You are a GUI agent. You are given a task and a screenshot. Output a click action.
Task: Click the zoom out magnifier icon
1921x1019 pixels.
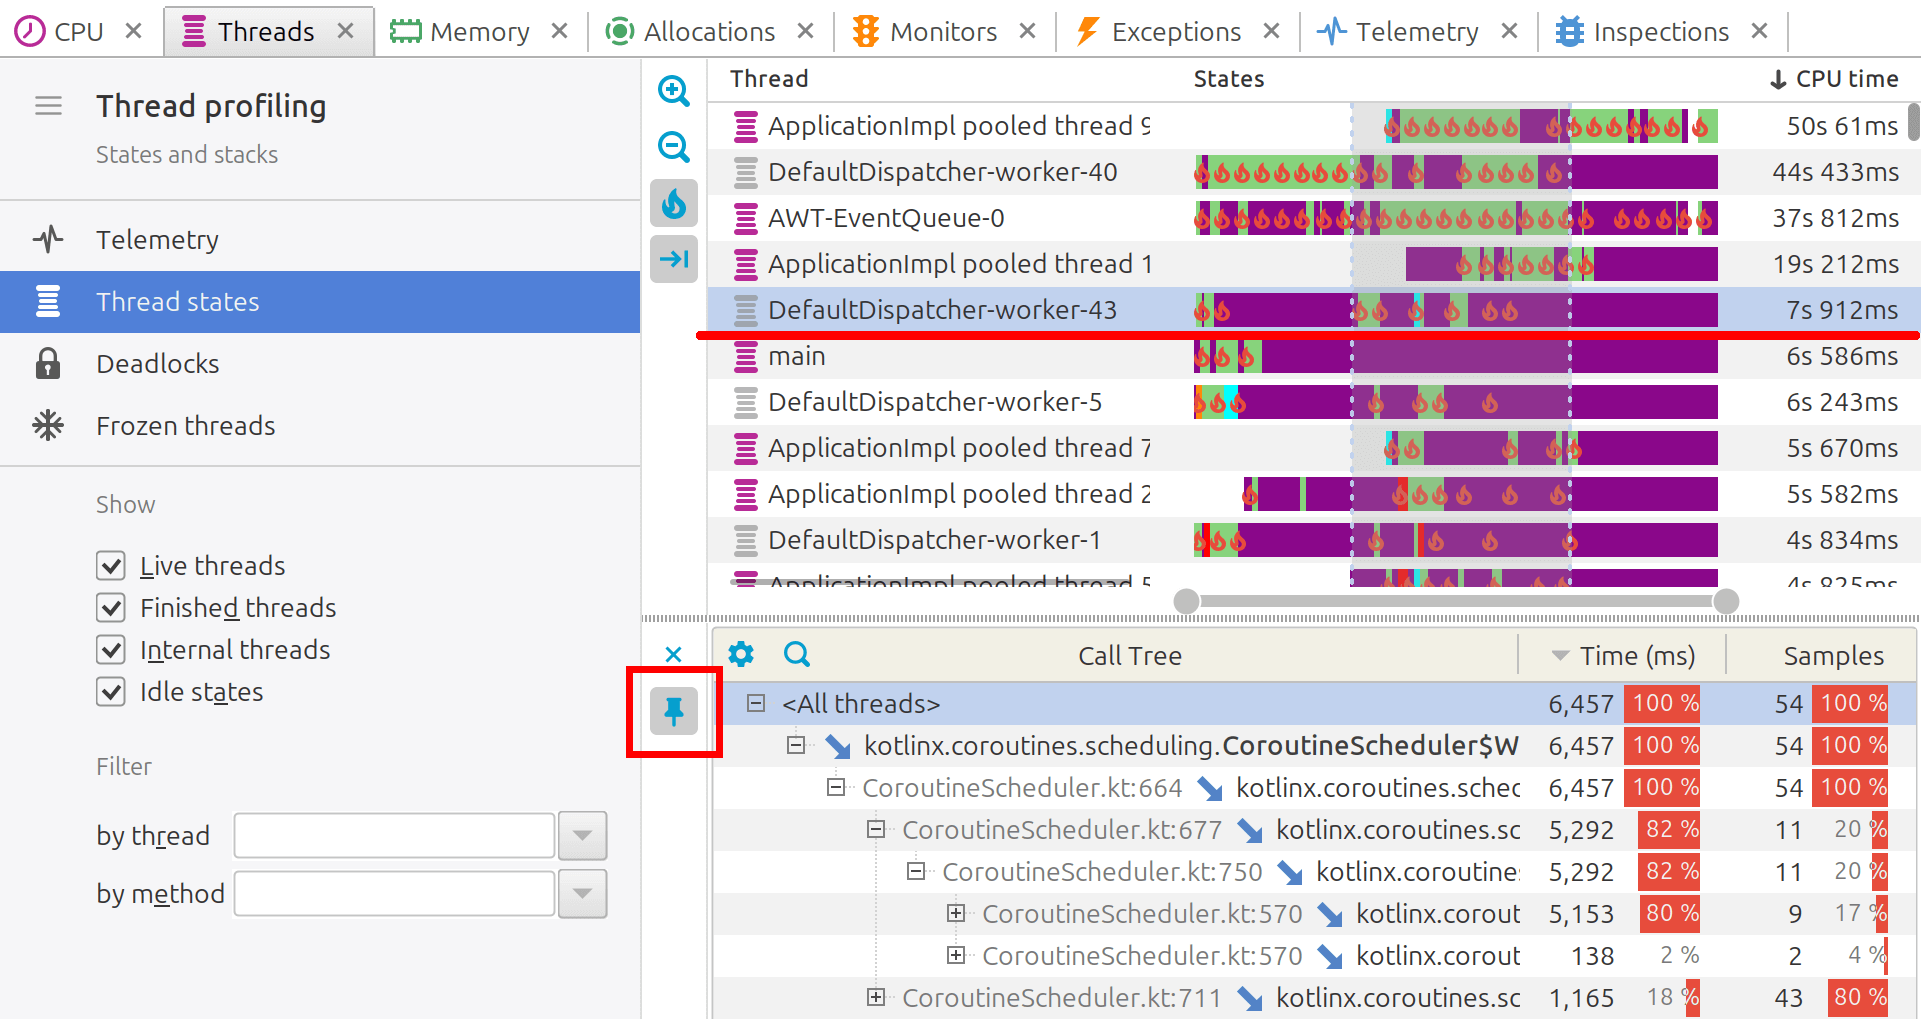click(x=673, y=147)
